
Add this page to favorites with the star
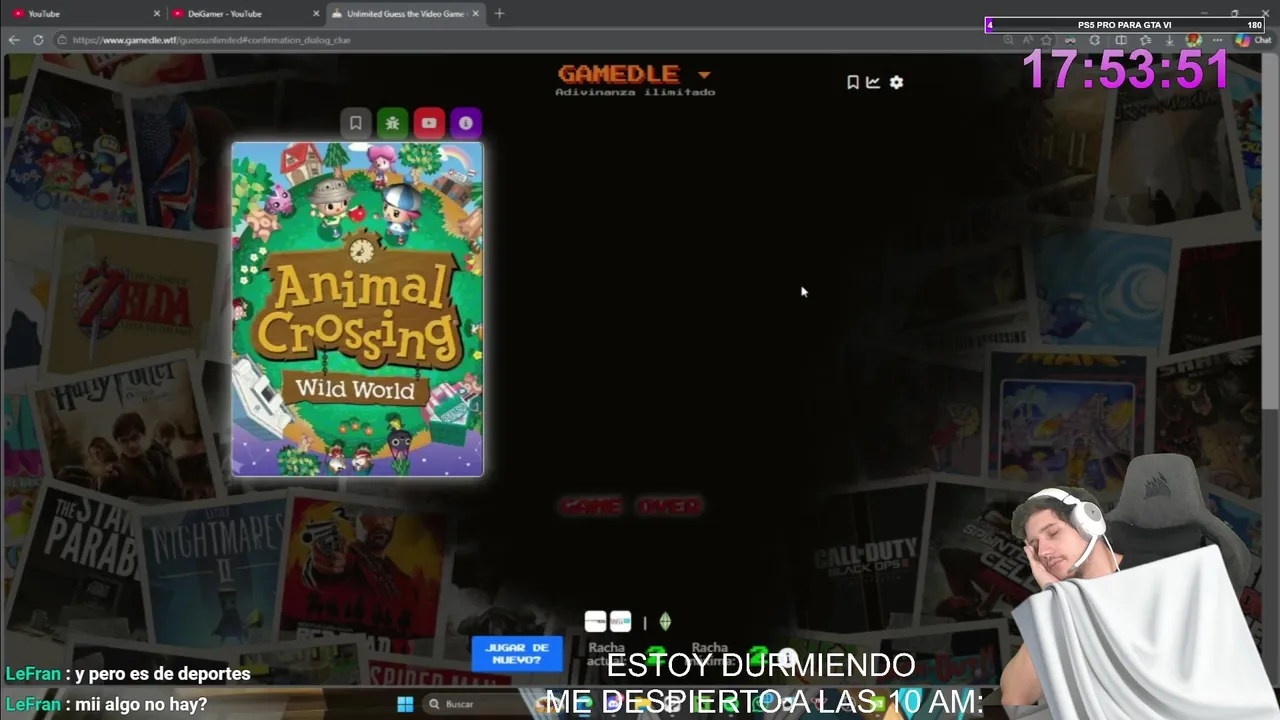(x=1046, y=40)
